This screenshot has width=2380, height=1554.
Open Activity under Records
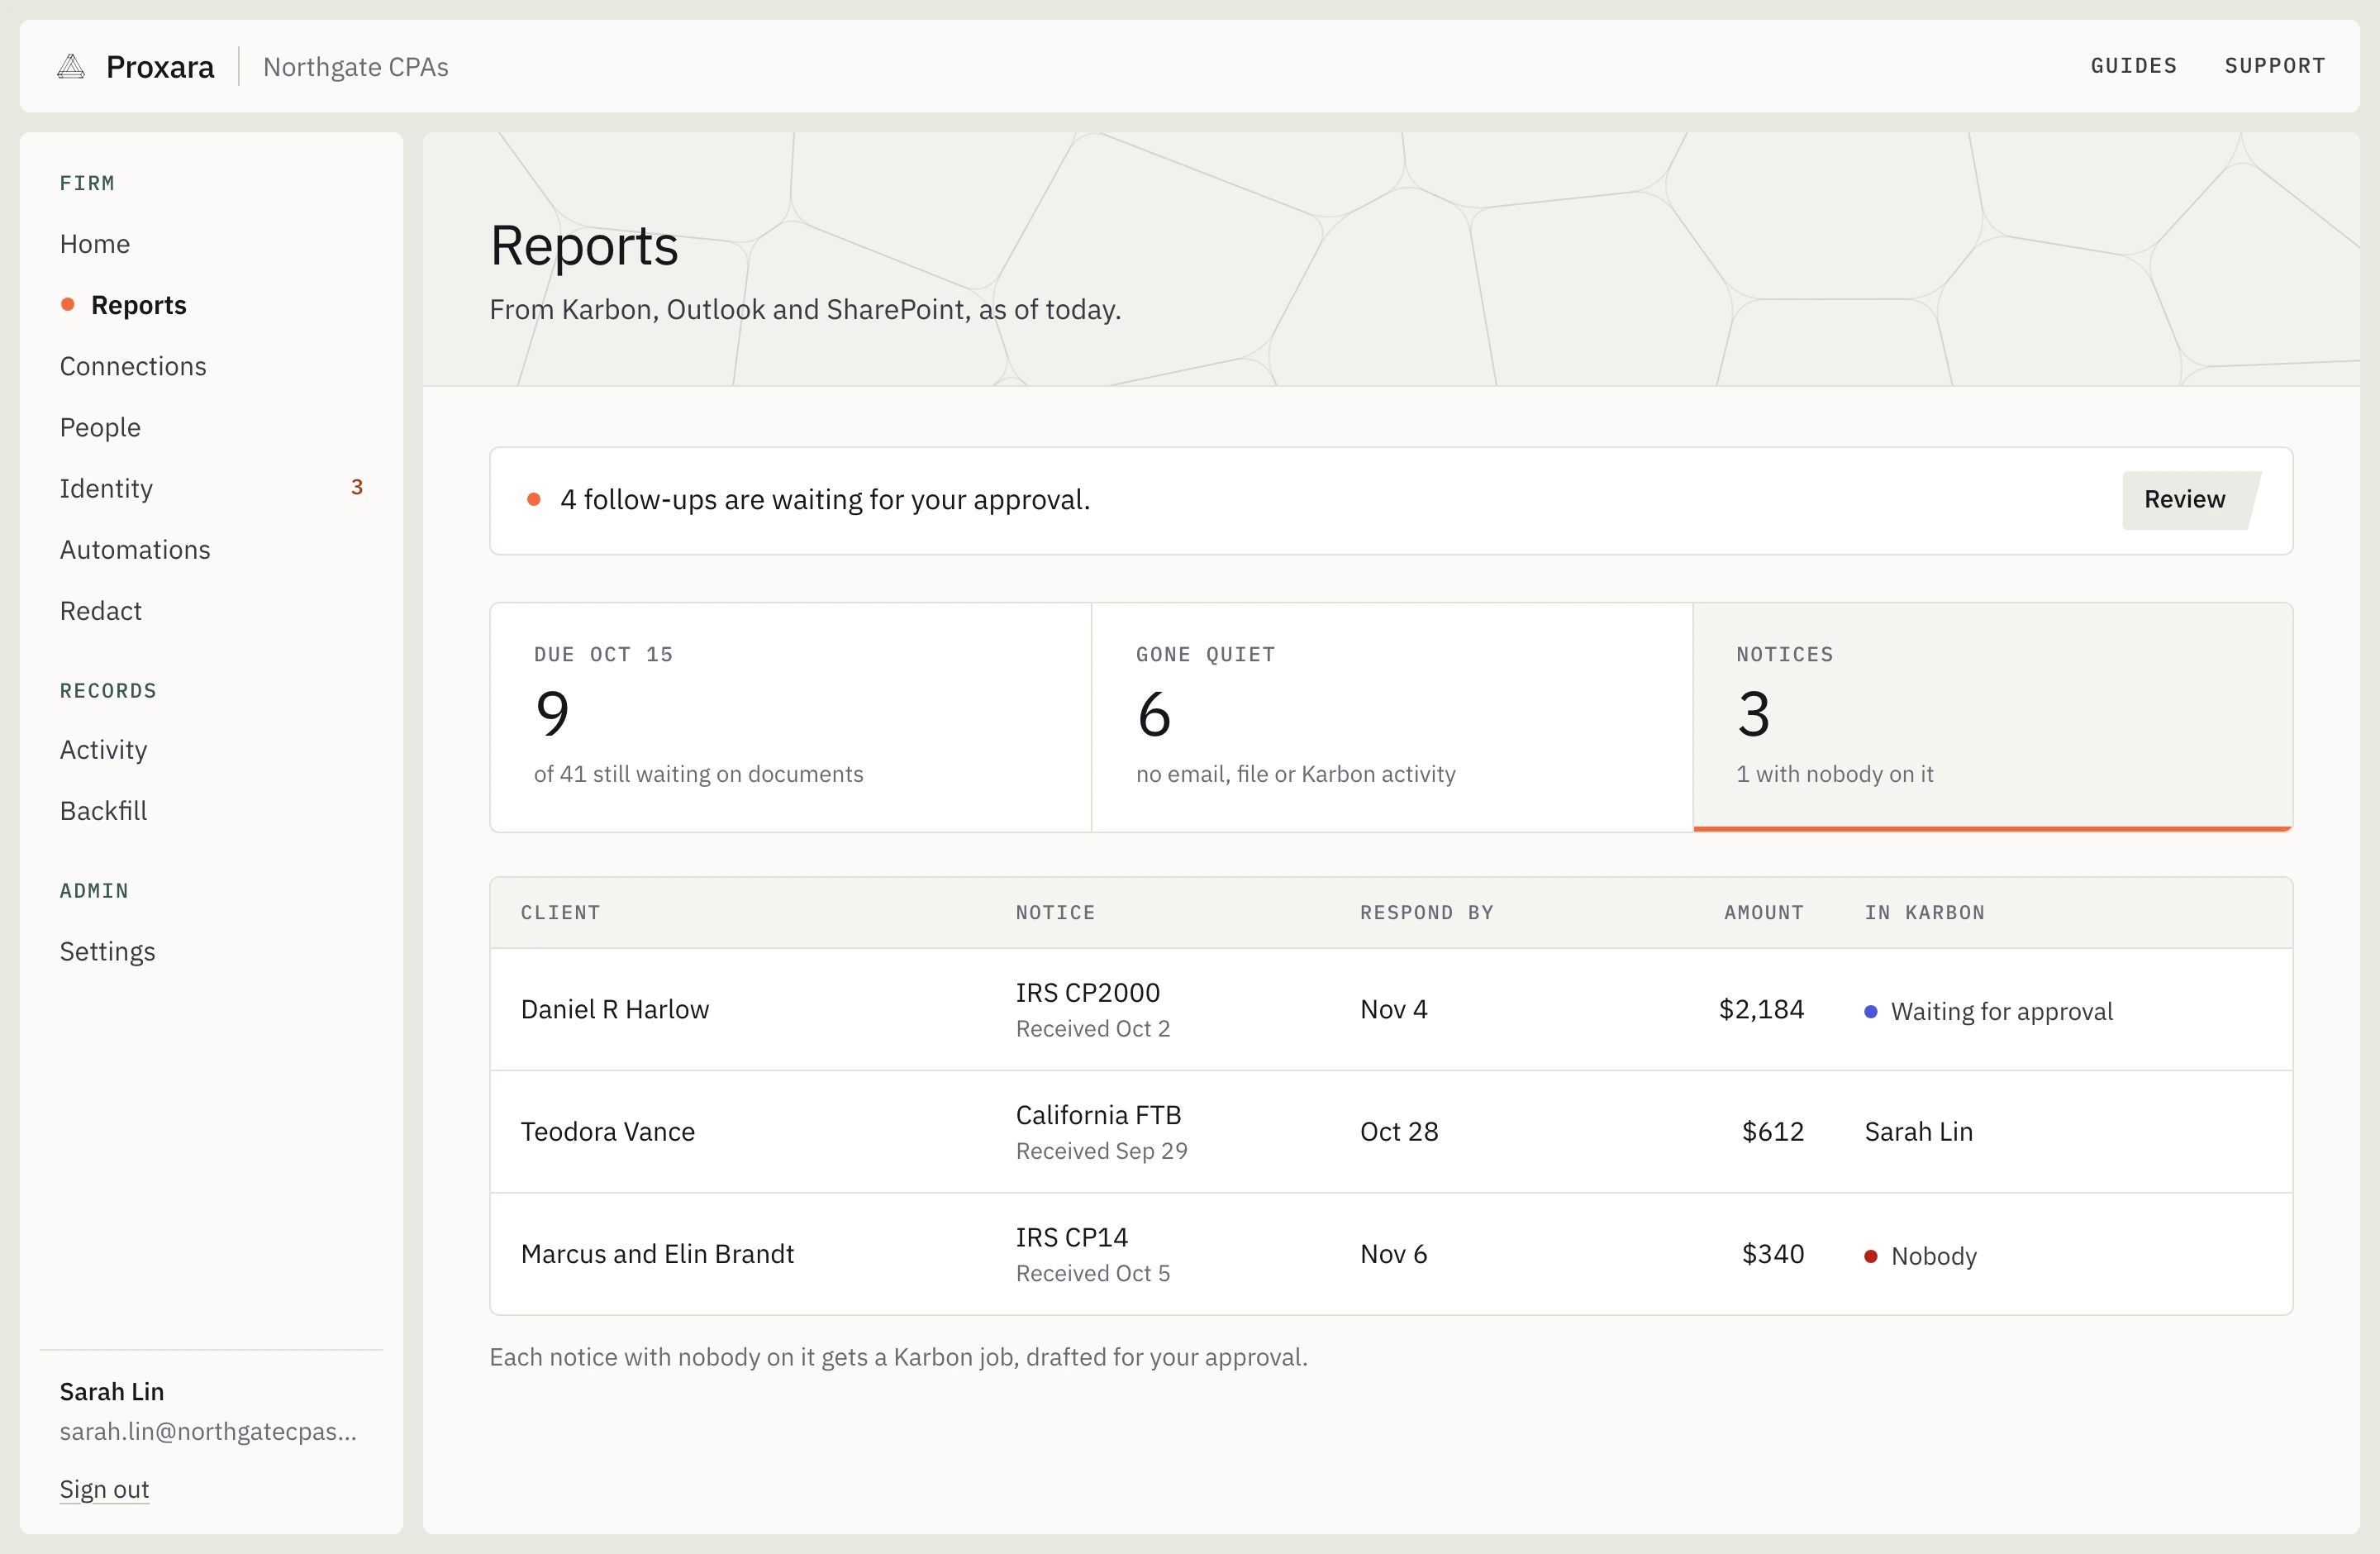pyautogui.click(x=104, y=749)
